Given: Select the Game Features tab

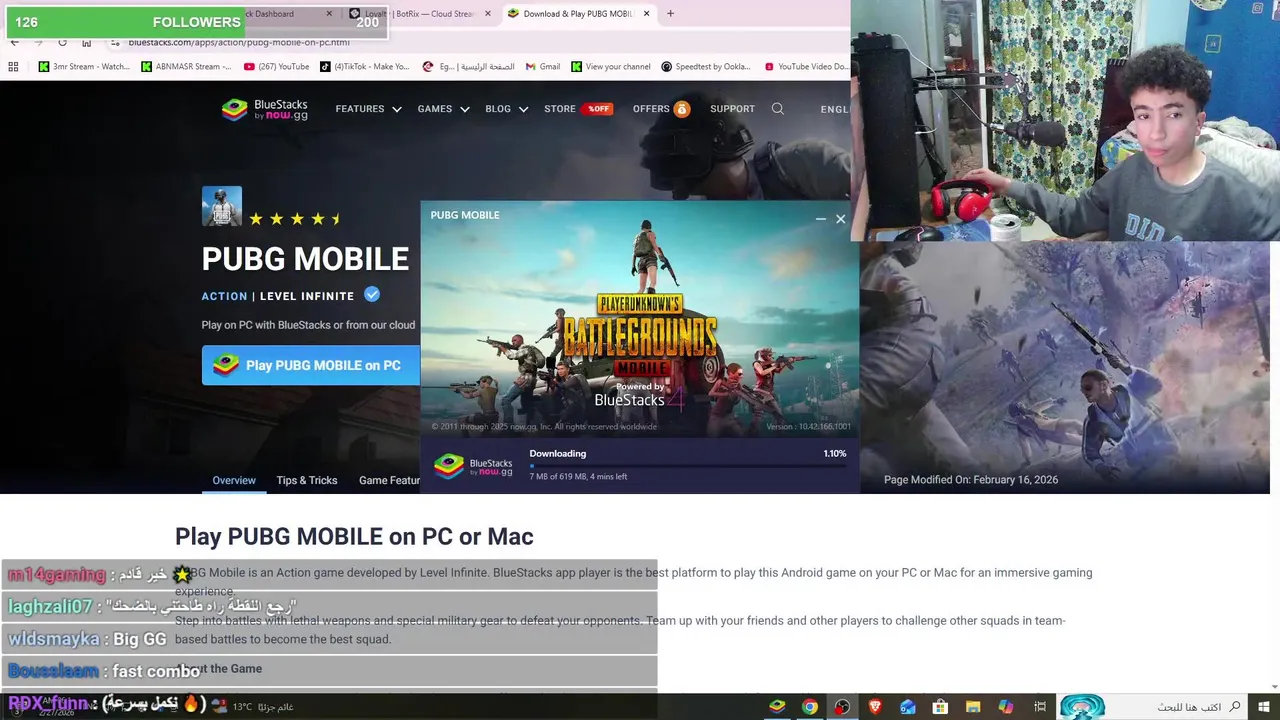Looking at the screenshot, I should point(389,481).
